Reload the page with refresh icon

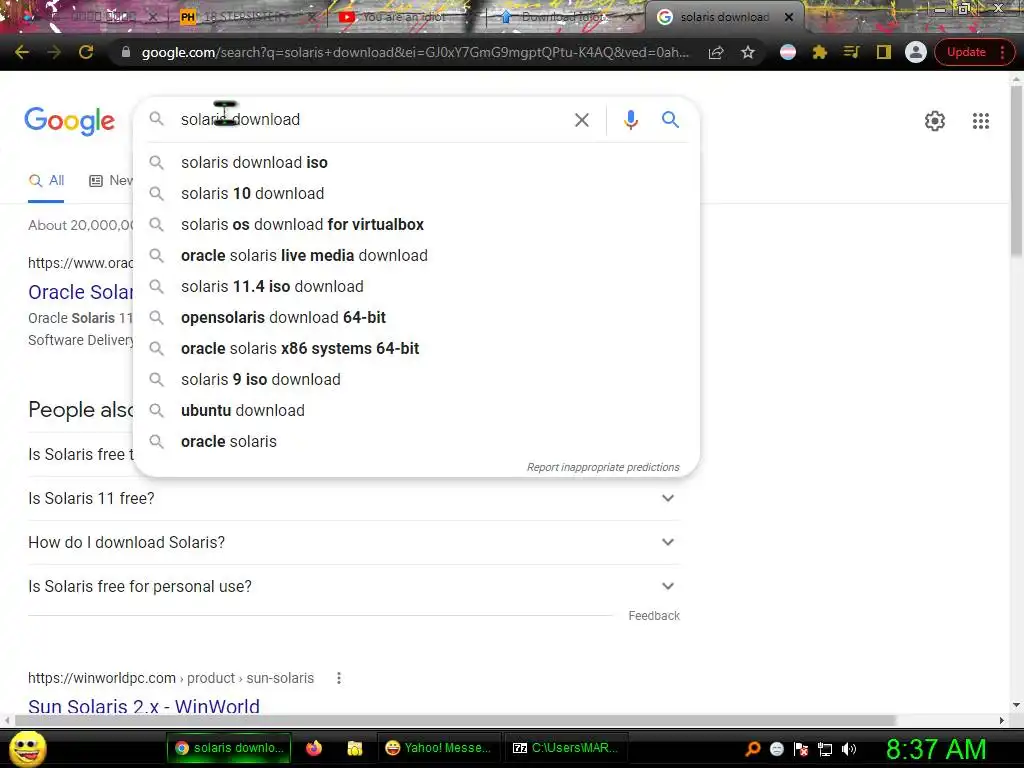coord(86,52)
